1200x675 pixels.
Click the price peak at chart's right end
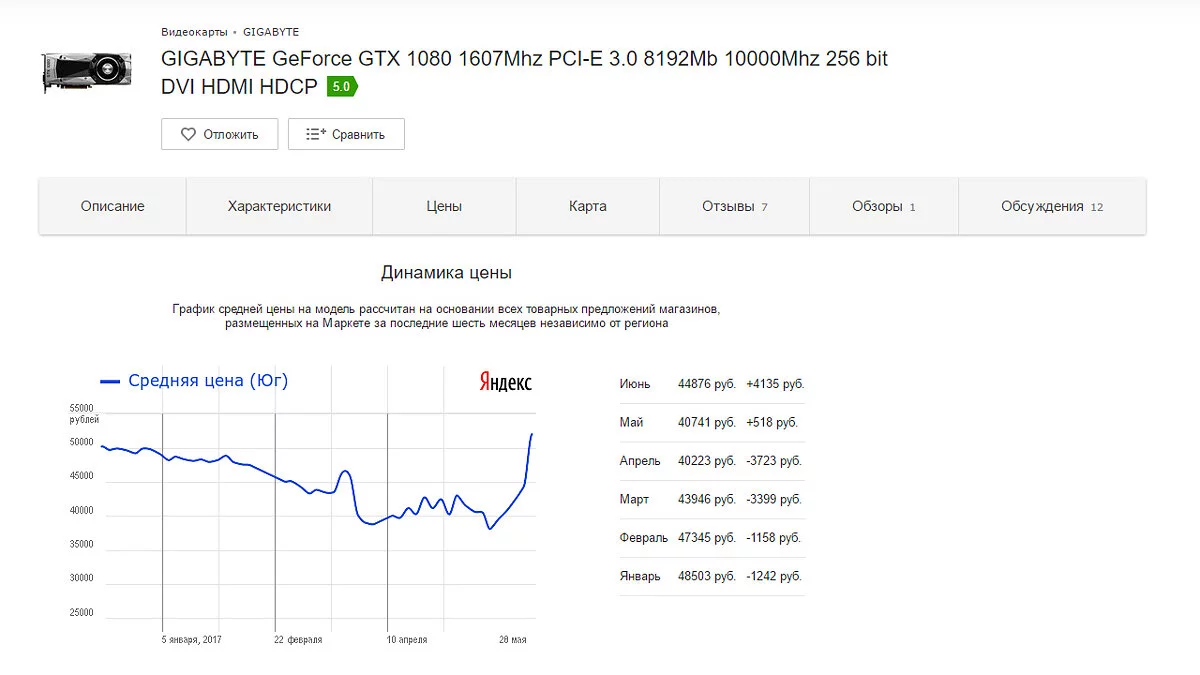pos(532,434)
